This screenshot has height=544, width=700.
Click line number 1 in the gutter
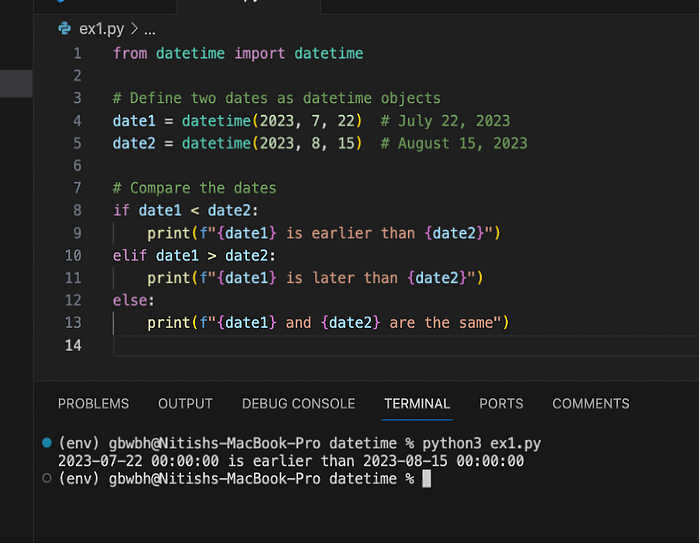(x=78, y=54)
